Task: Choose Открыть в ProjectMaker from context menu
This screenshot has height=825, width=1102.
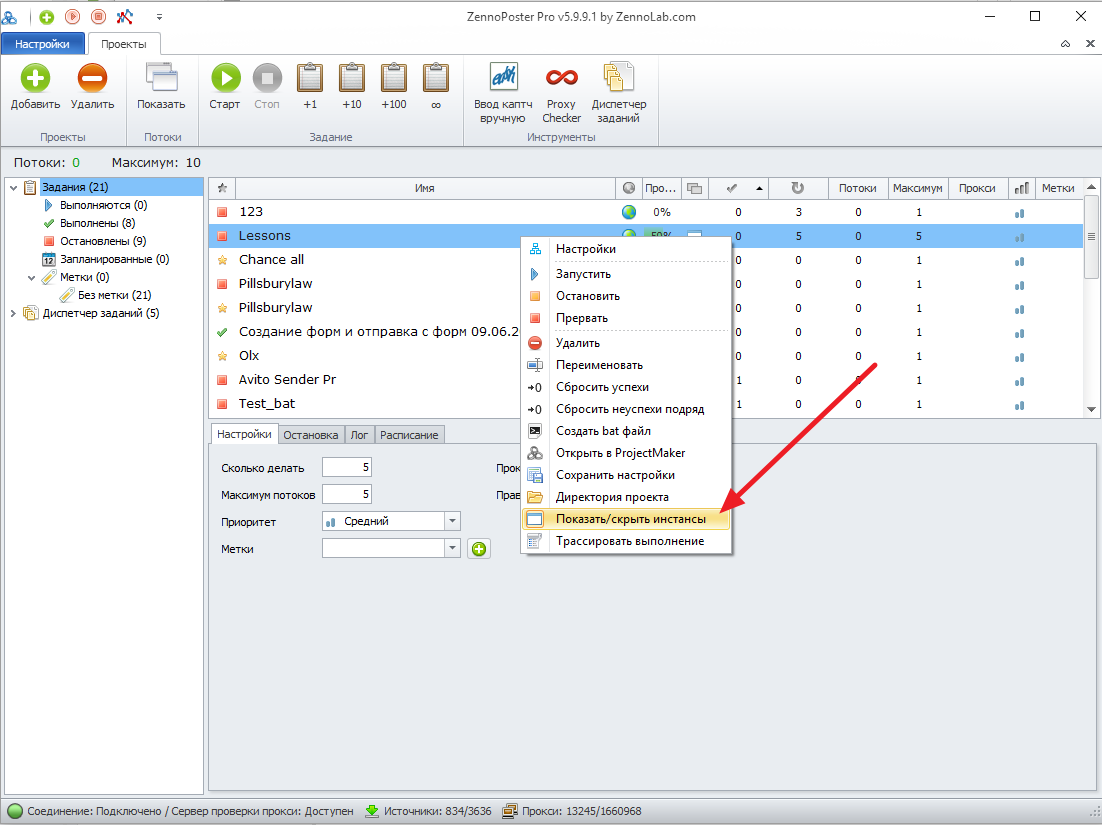Action: click(x=620, y=453)
